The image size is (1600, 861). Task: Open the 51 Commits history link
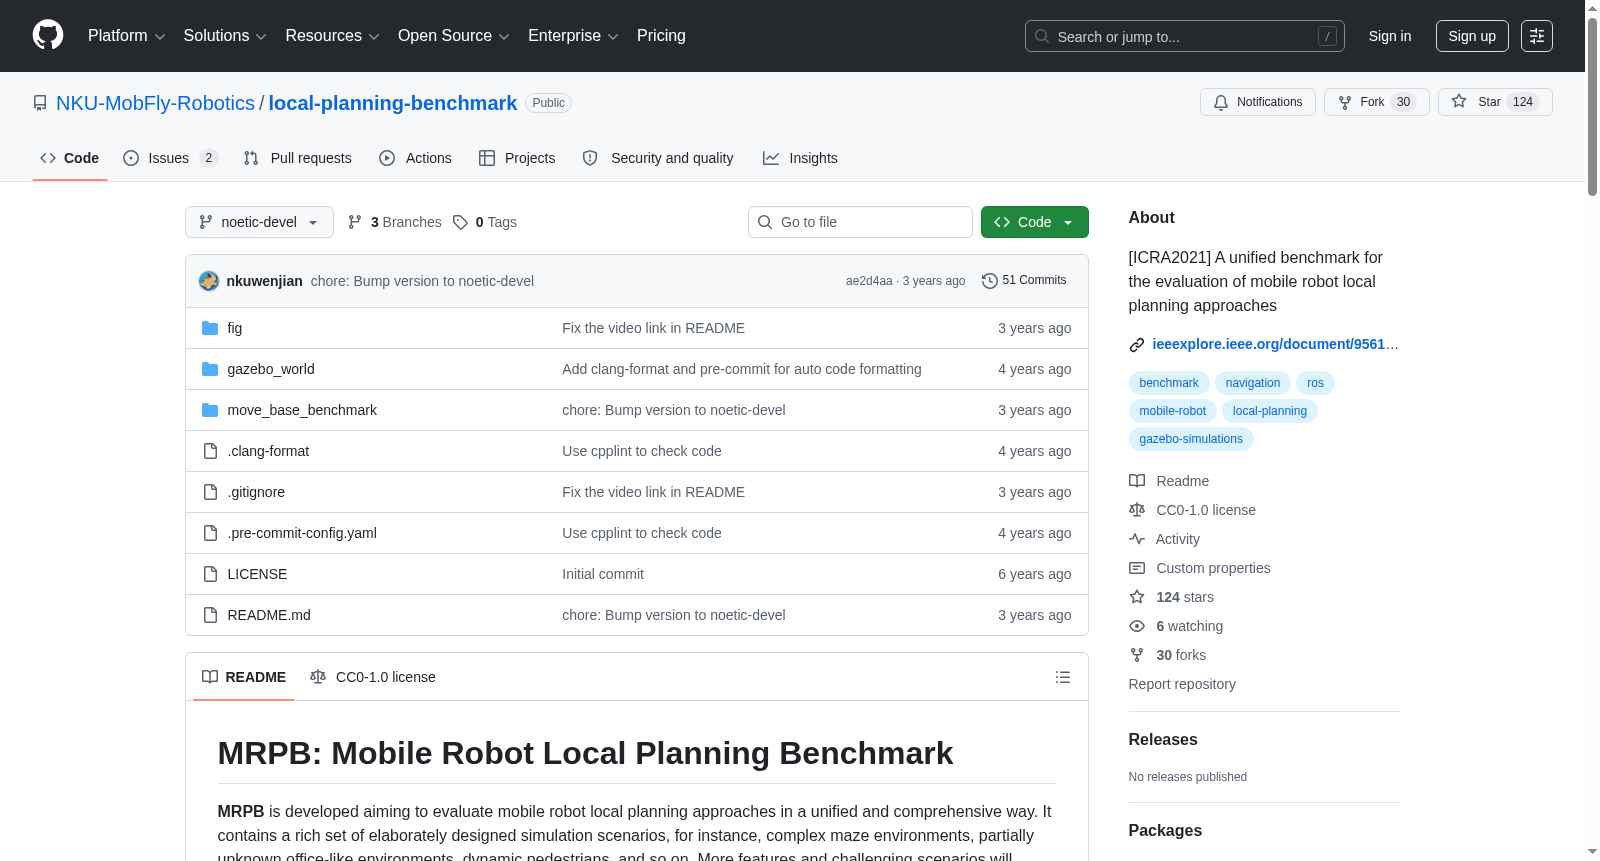(1024, 281)
